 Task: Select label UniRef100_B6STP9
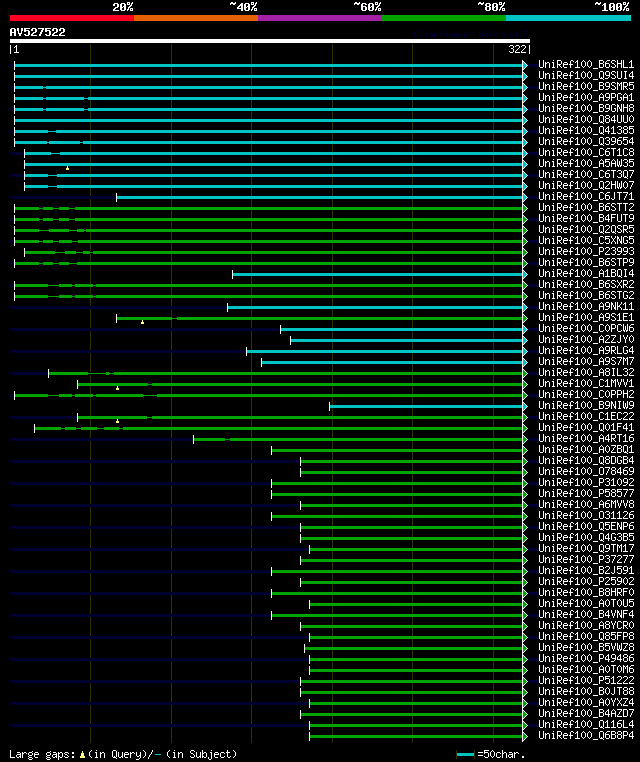(x=586, y=262)
